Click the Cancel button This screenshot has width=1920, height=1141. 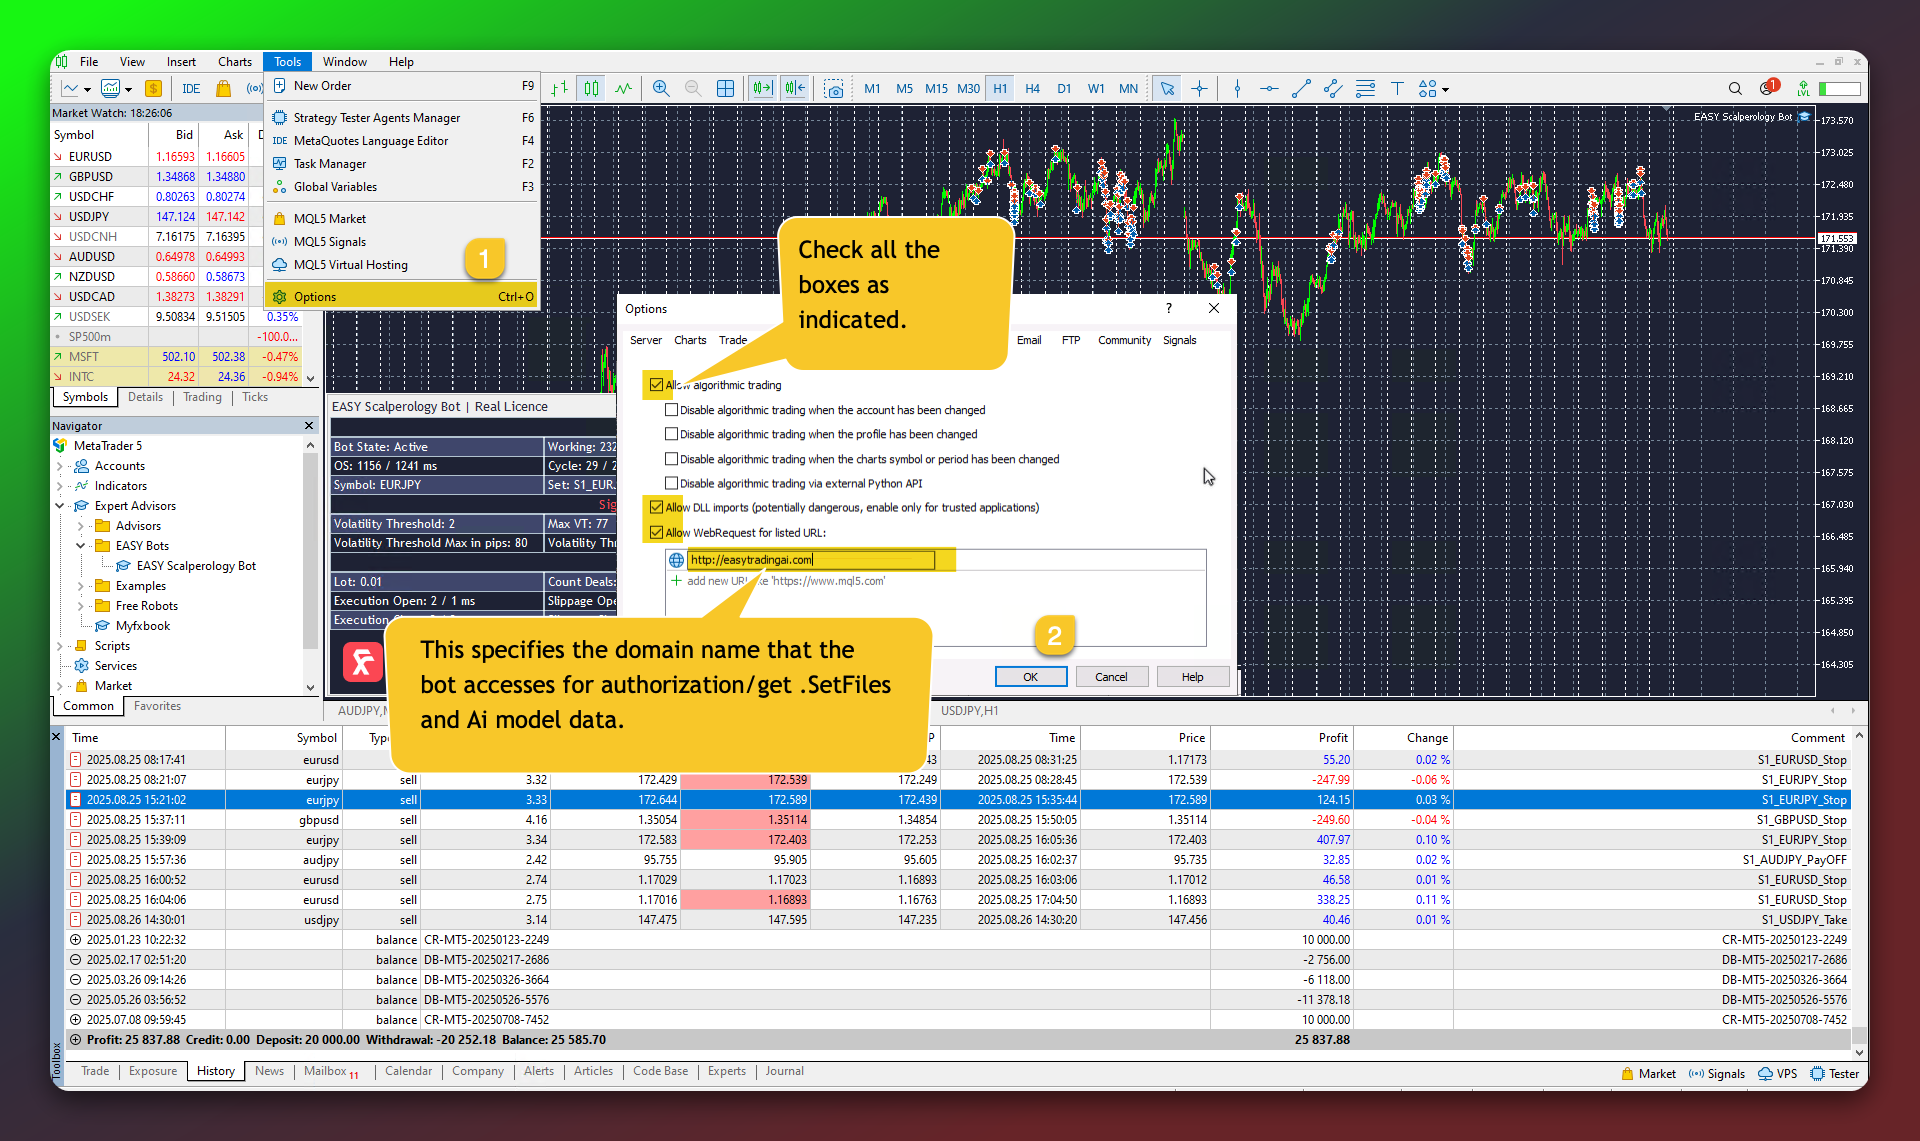pyautogui.click(x=1110, y=677)
